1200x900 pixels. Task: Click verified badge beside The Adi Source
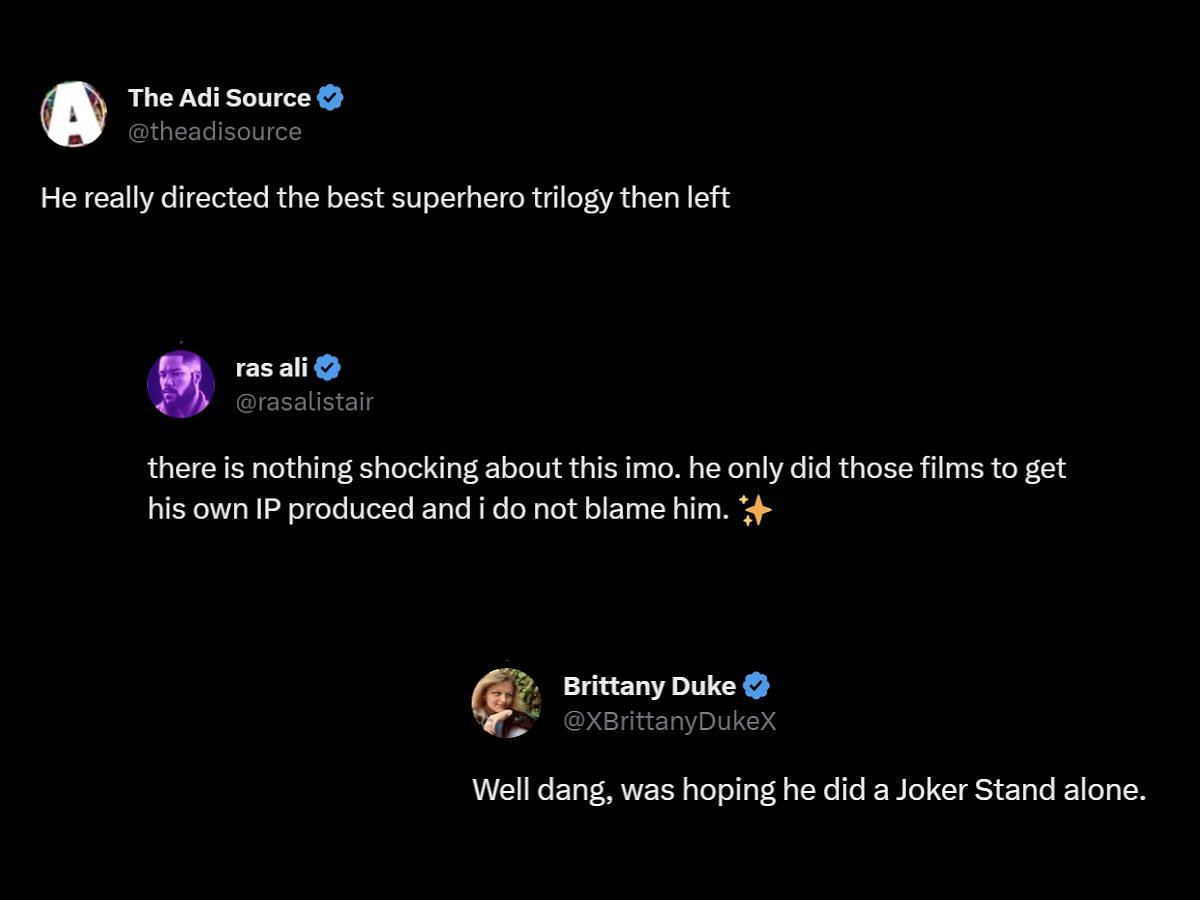(331, 98)
